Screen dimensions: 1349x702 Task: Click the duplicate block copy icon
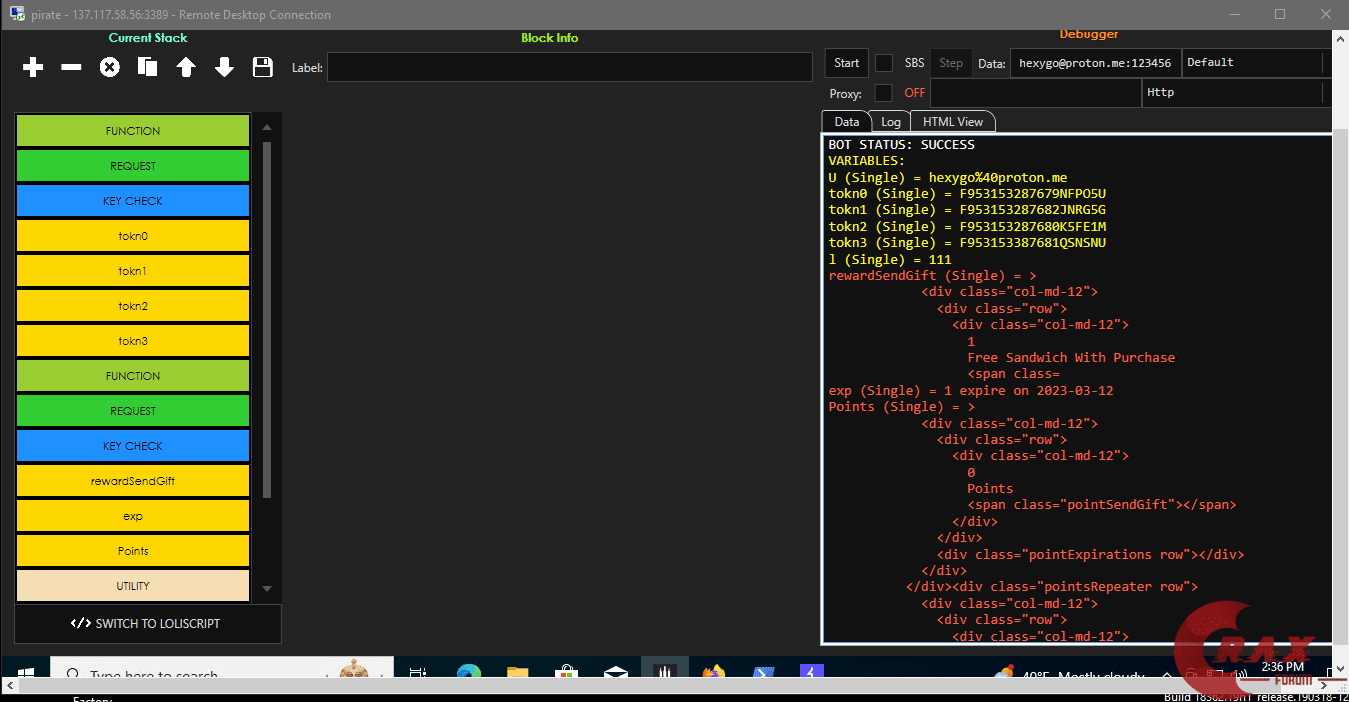coord(147,67)
